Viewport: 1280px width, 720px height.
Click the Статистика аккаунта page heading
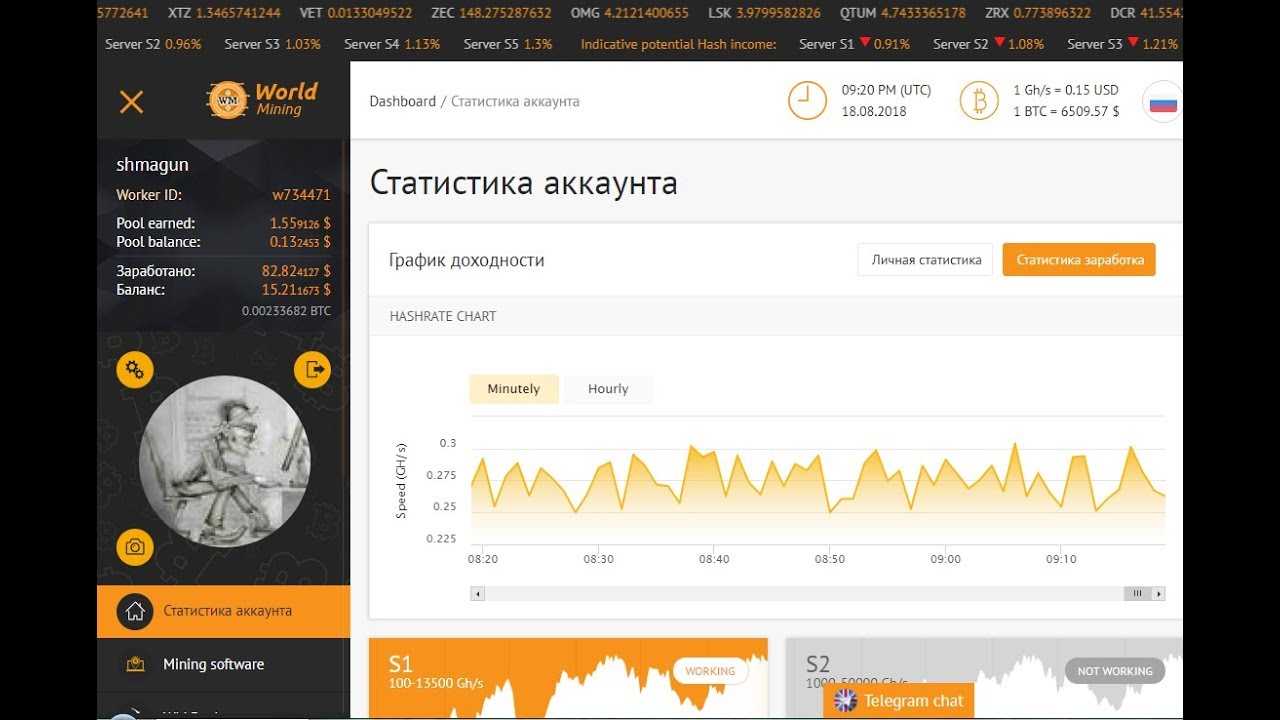pyautogui.click(x=523, y=183)
